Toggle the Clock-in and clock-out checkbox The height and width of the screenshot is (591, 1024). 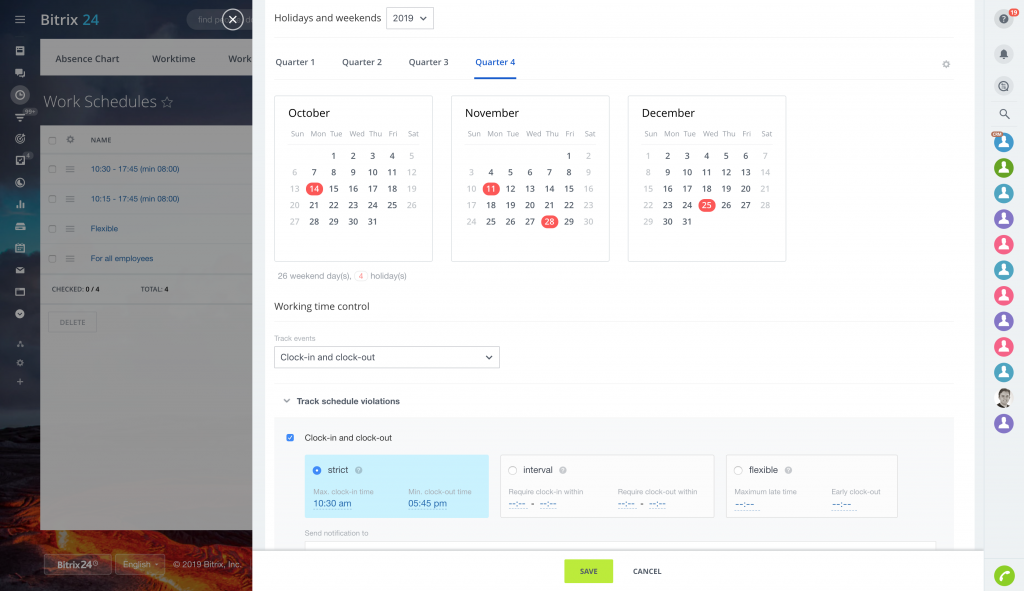click(290, 438)
